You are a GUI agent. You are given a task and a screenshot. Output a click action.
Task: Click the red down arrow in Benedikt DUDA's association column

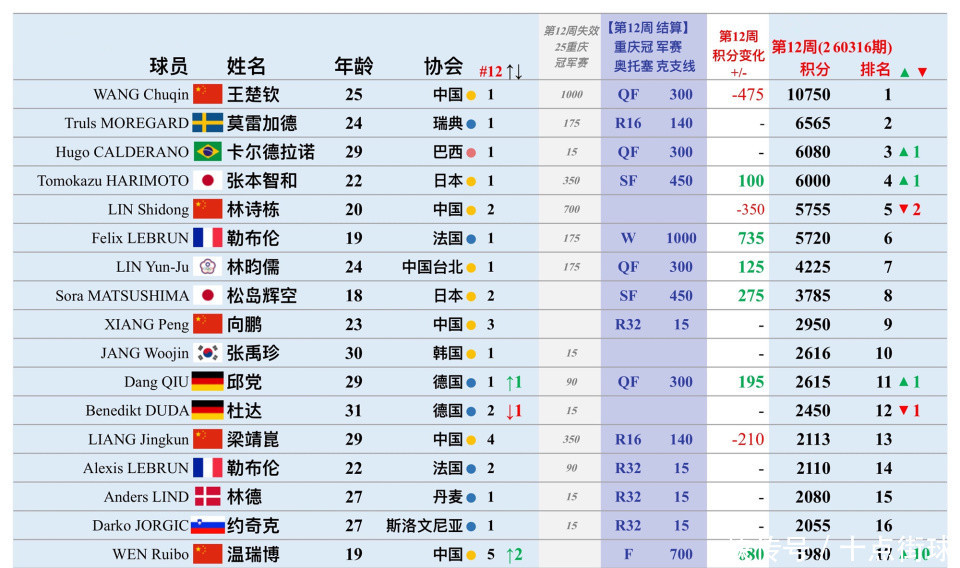point(514,410)
